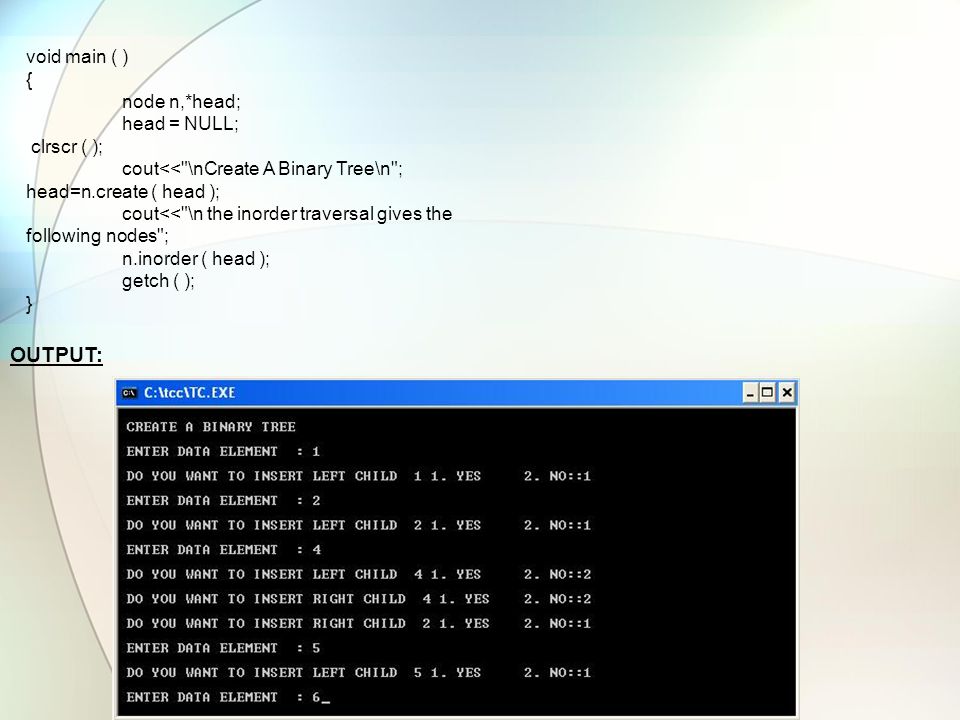Click 'ENTER DATA ELEMENT : 2' console line
The height and width of the screenshot is (720, 960).
pos(223,501)
